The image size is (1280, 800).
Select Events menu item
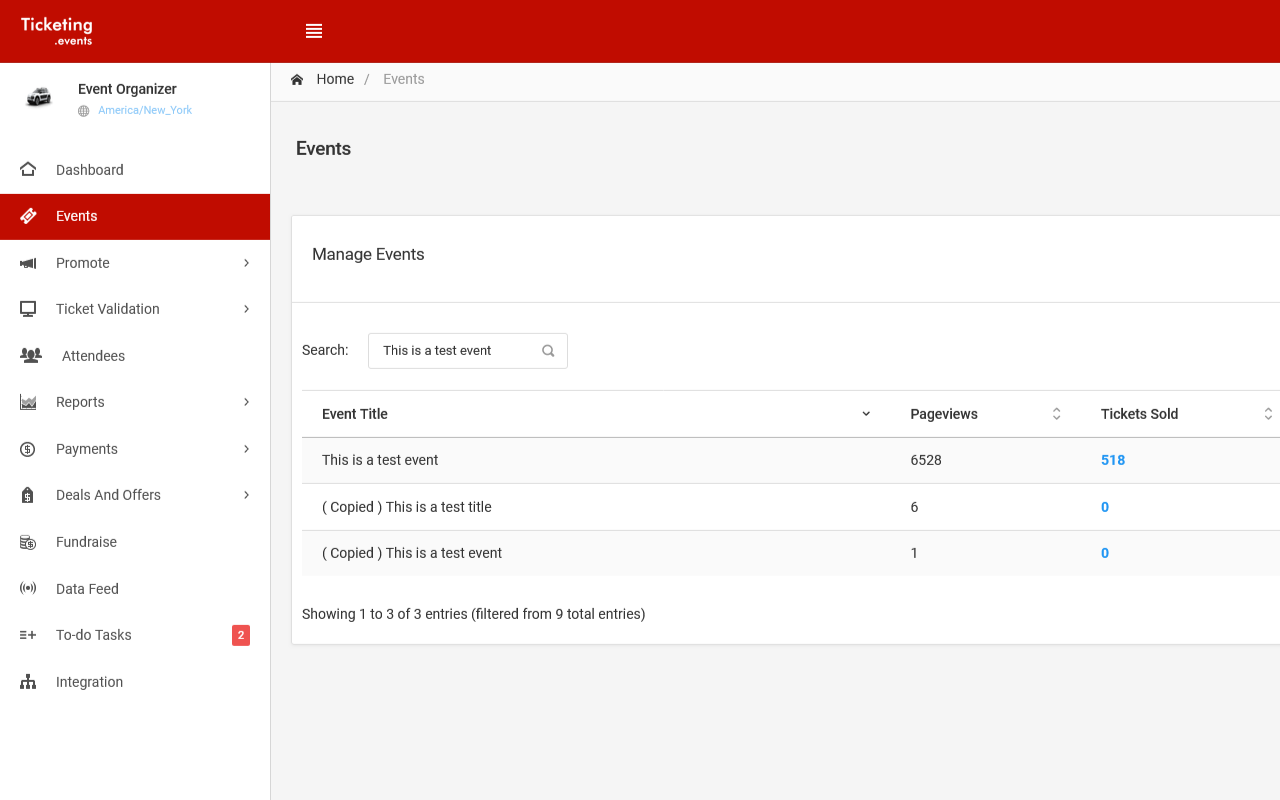[135, 216]
